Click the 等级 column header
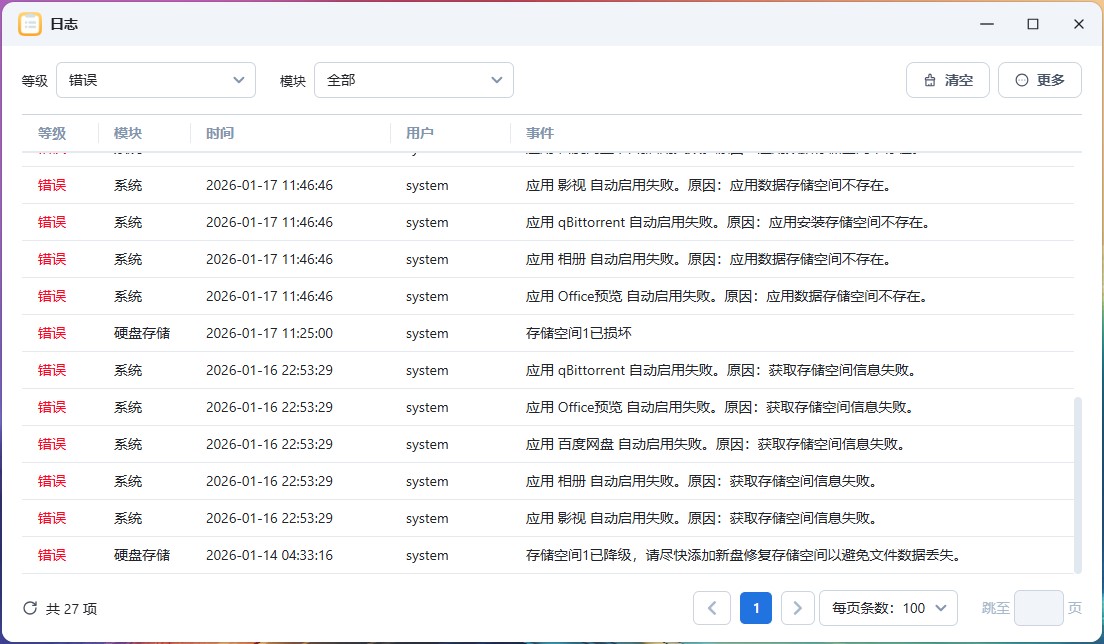Image resolution: width=1104 pixels, height=644 pixels. pyautogui.click(x=51, y=132)
